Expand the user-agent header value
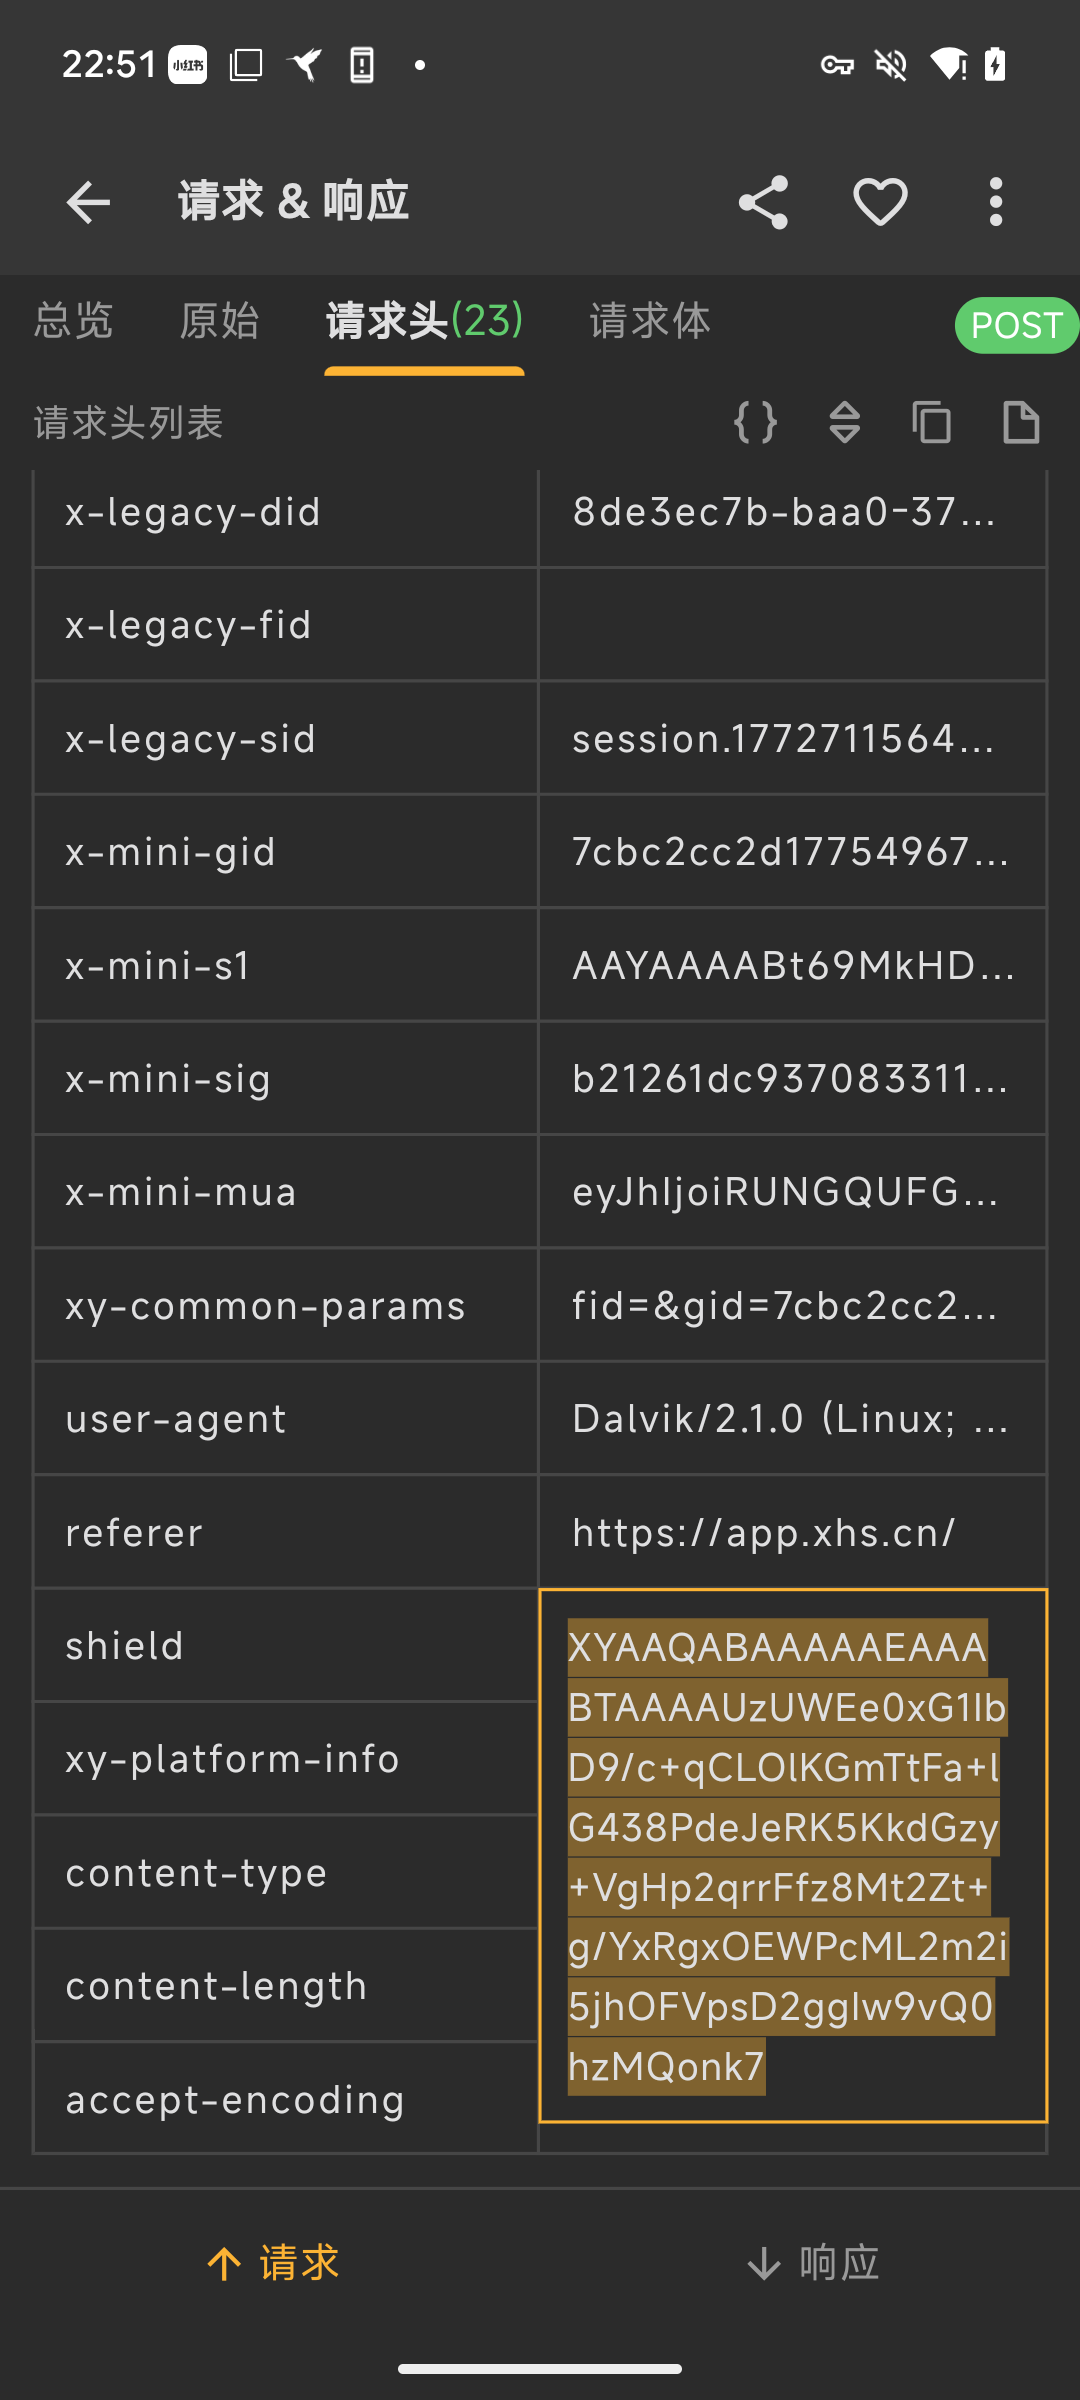Image resolution: width=1080 pixels, height=2400 pixels. pyautogui.click(x=791, y=1419)
